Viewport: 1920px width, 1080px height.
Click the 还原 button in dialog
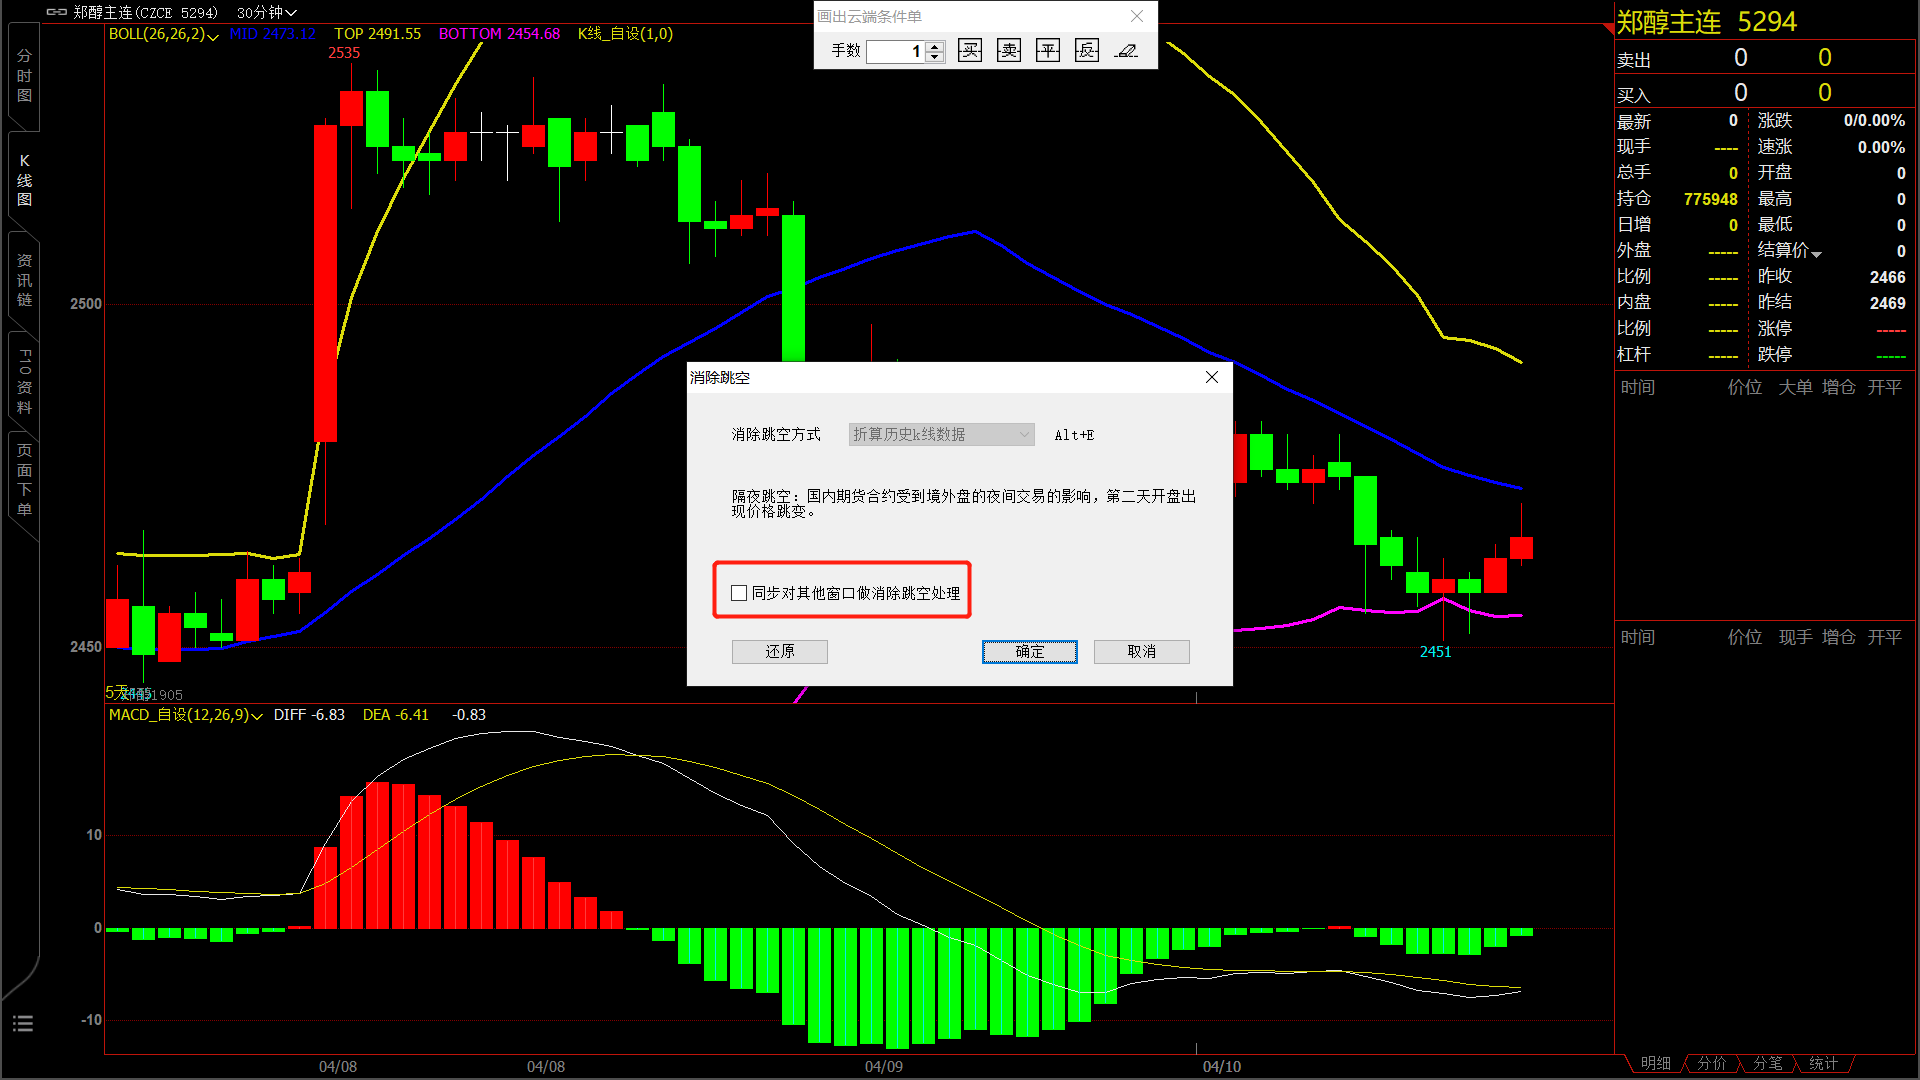coord(779,652)
